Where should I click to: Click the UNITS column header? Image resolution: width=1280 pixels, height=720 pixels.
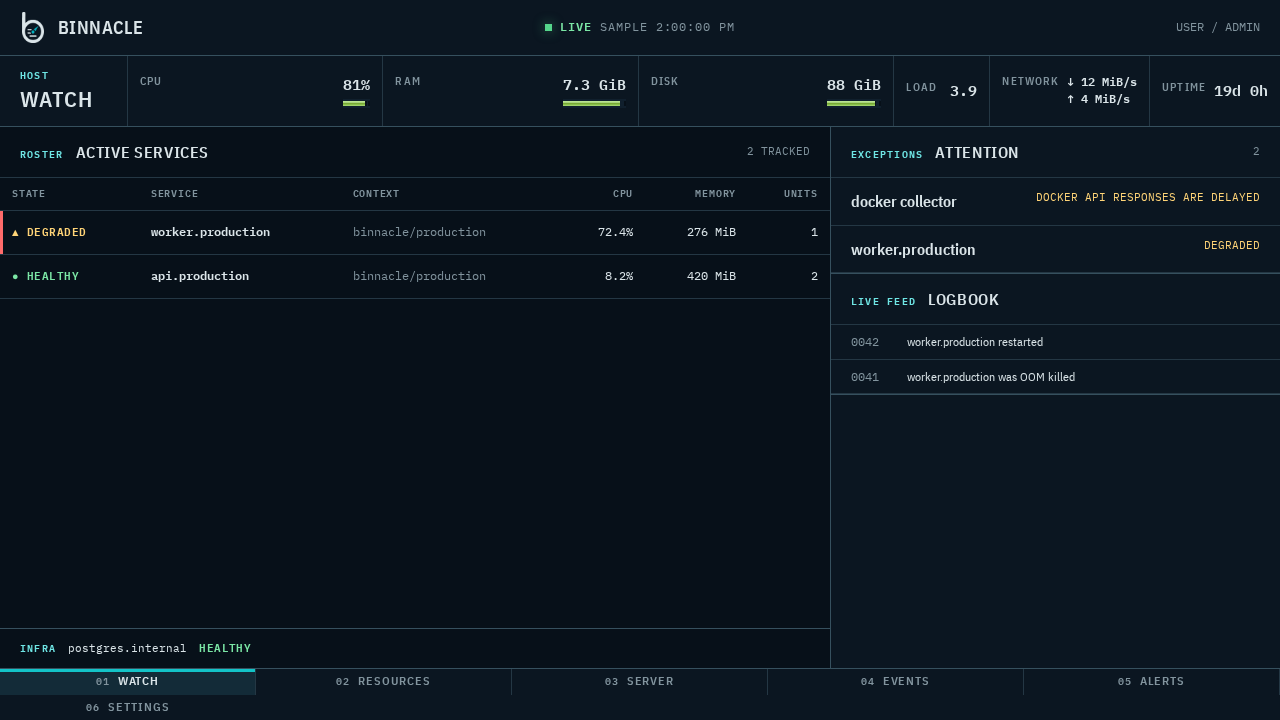tap(801, 194)
